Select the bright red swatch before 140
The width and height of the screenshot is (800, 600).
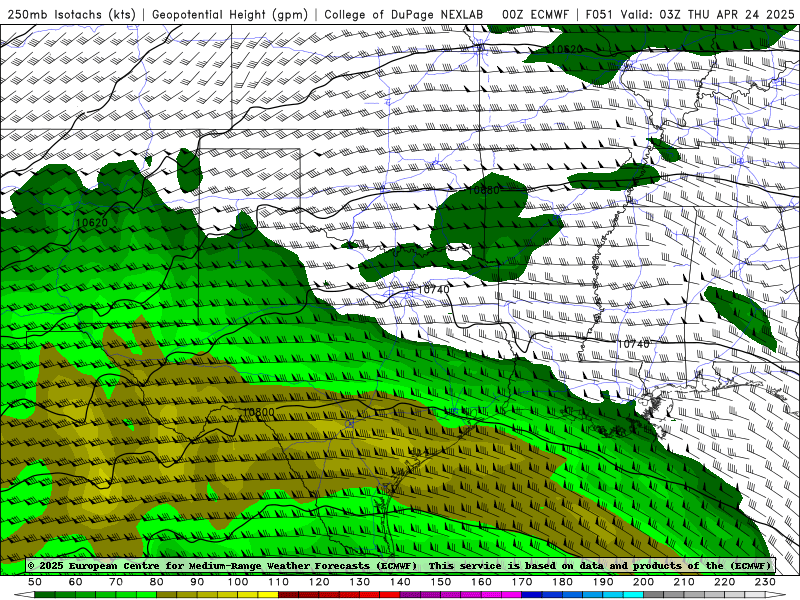click(390, 595)
